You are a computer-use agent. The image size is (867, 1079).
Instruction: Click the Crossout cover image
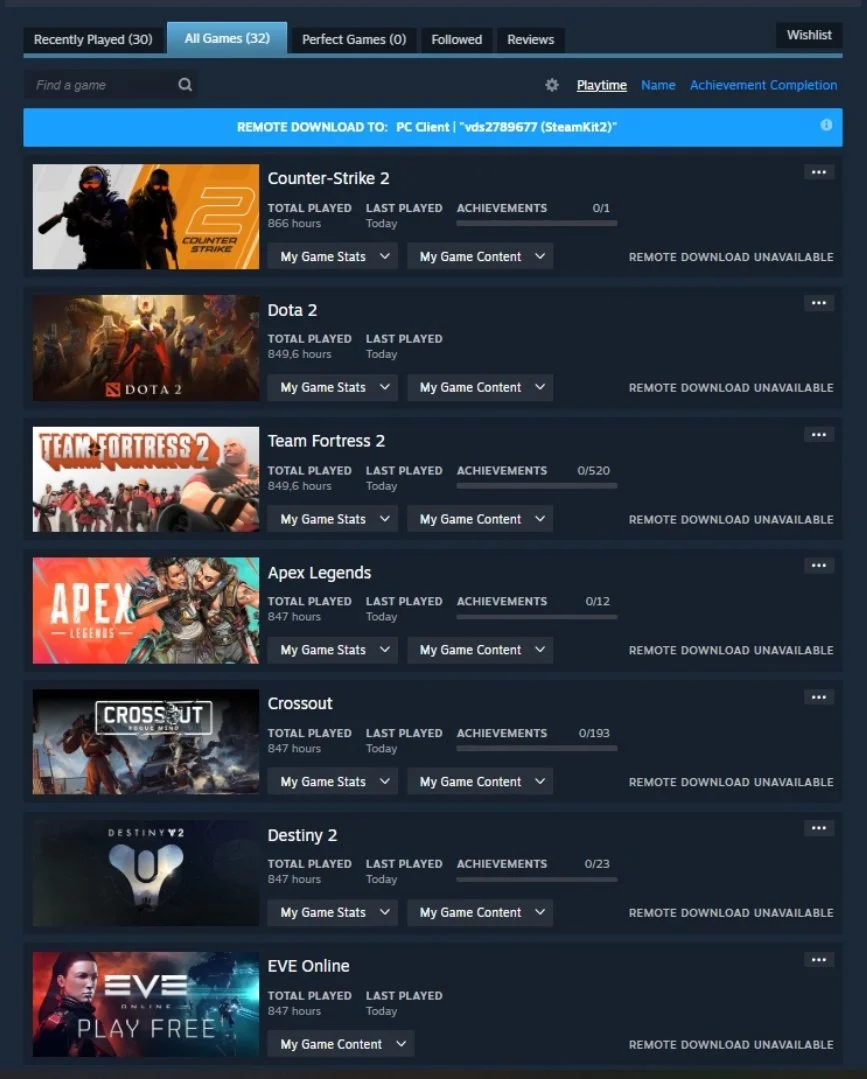point(146,742)
